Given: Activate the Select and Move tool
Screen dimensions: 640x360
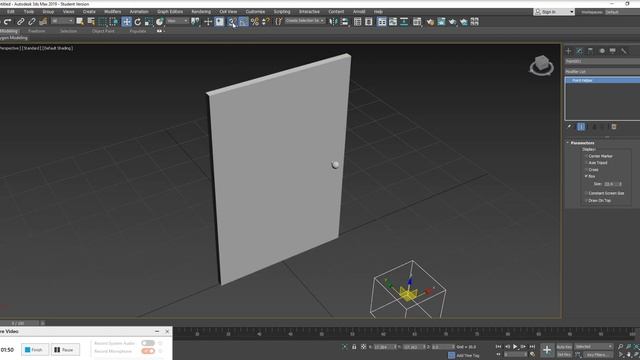Looking at the screenshot, I should [127, 21].
